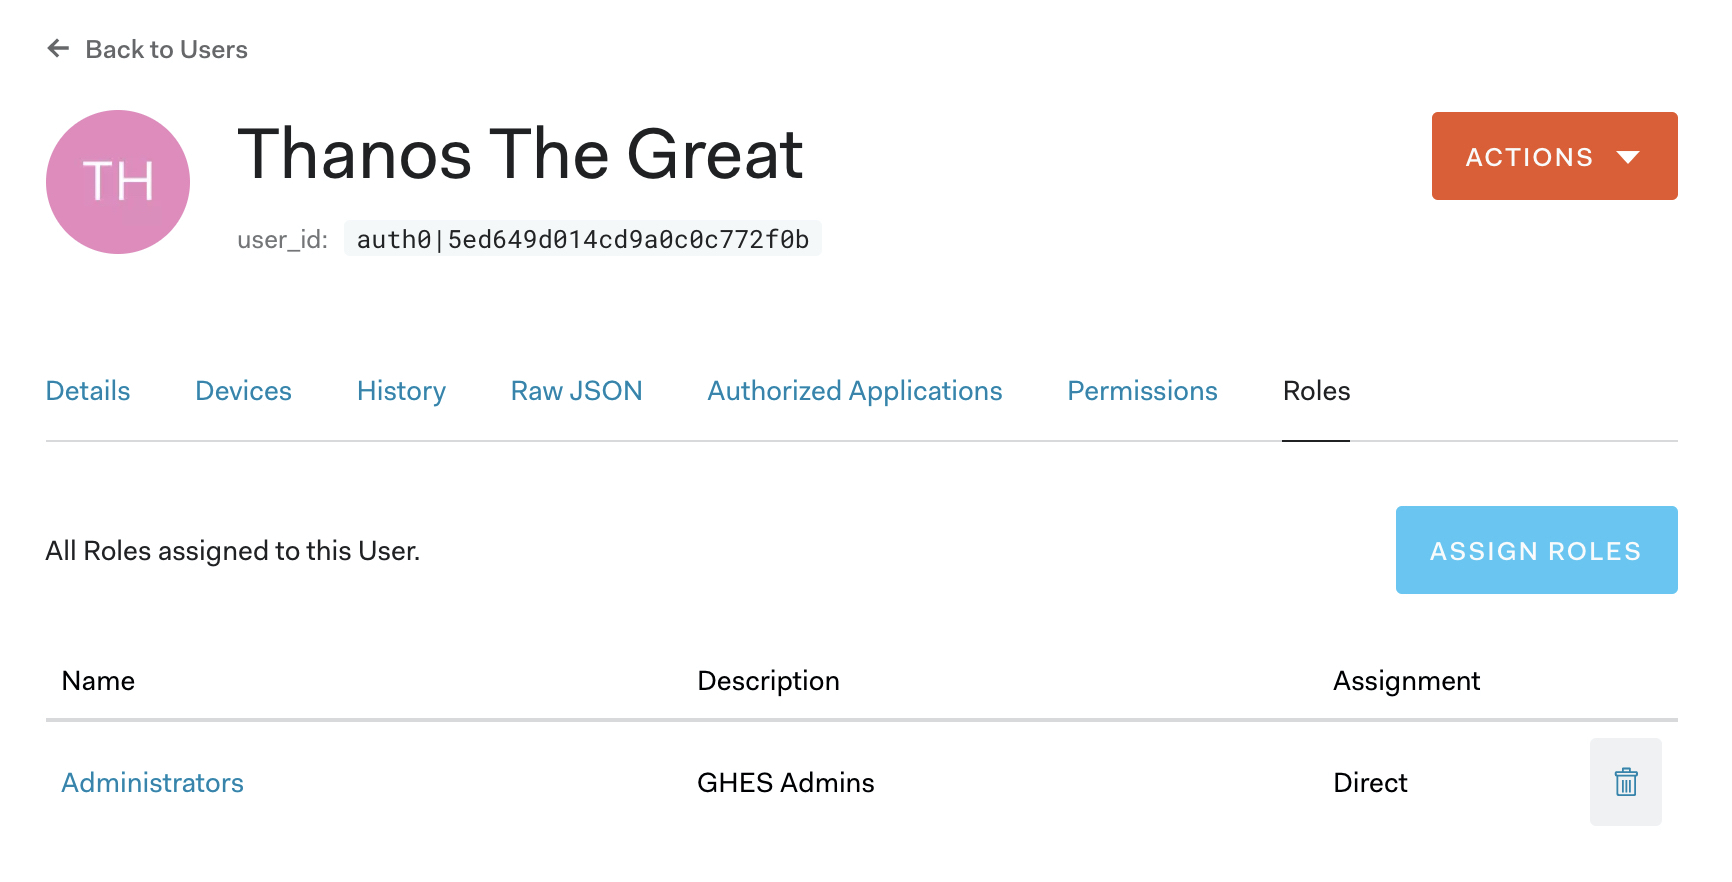View the Raw JSON tab

(x=576, y=391)
